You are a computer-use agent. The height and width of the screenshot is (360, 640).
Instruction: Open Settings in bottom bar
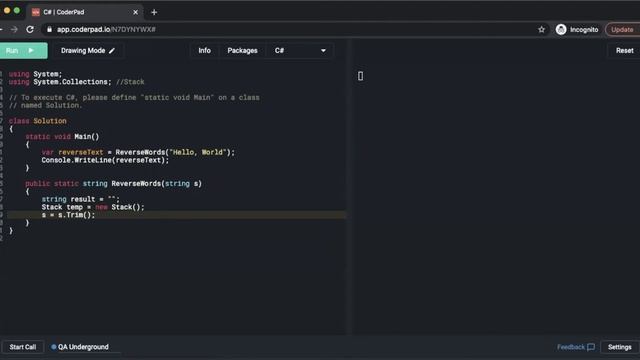pyautogui.click(x=619, y=347)
